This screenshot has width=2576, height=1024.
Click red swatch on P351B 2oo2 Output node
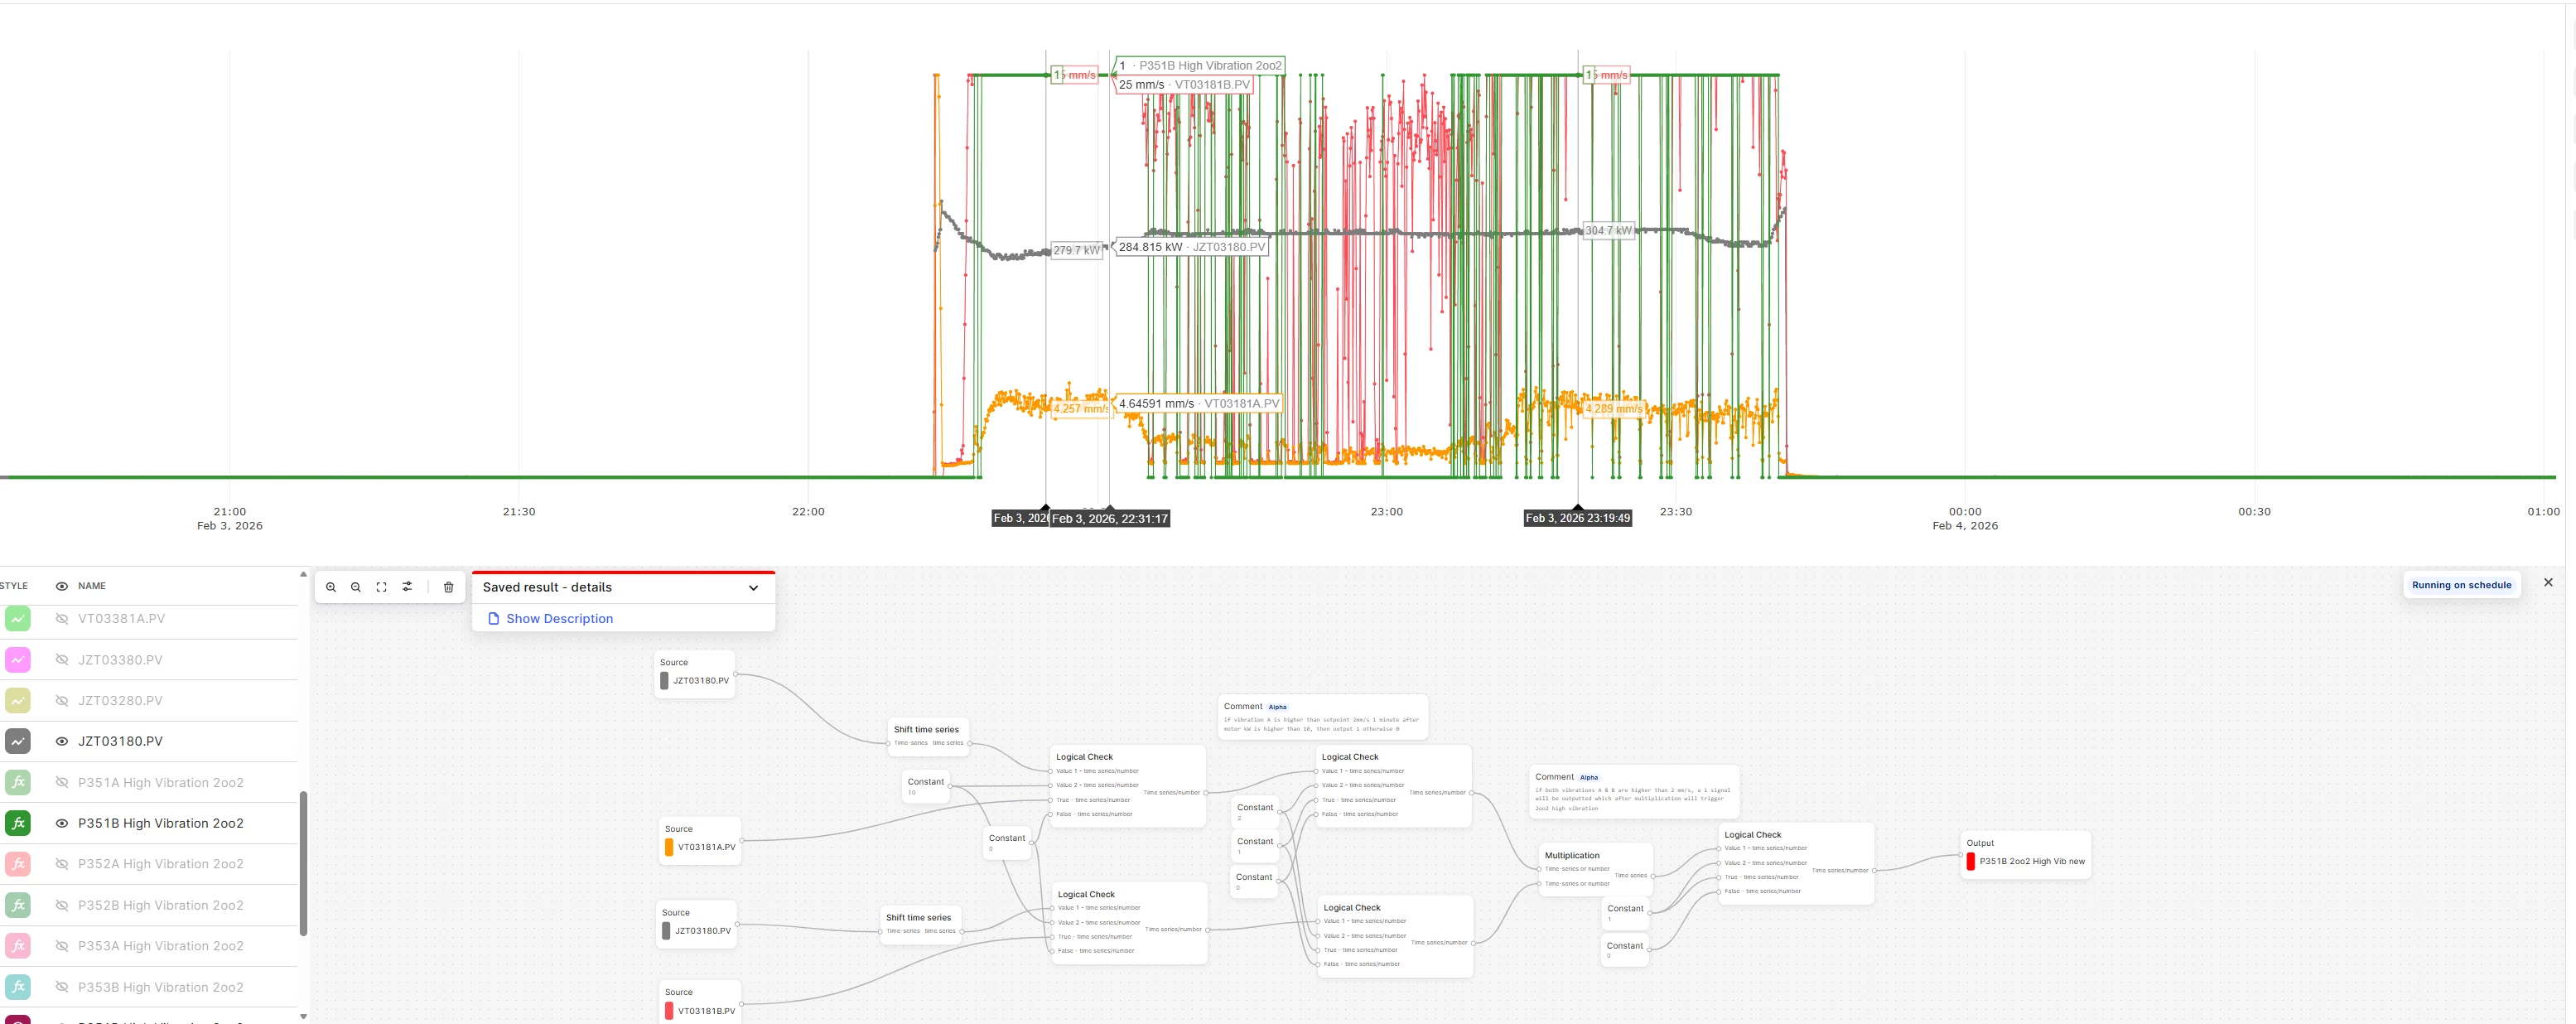point(1970,861)
